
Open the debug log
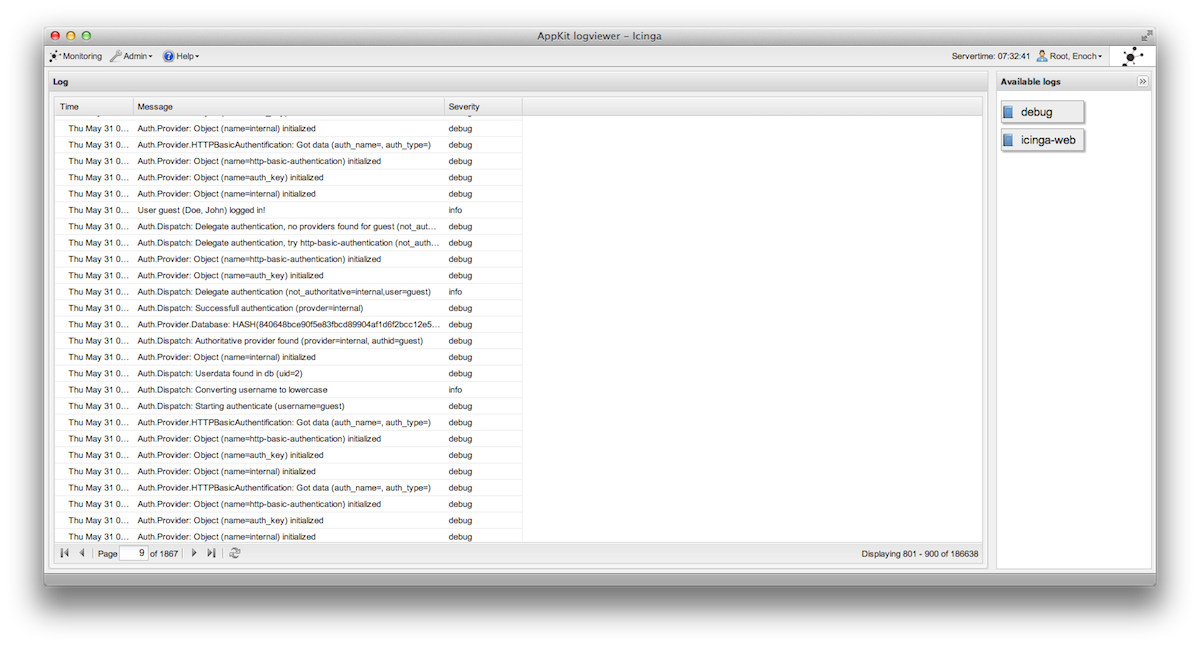coord(1042,112)
